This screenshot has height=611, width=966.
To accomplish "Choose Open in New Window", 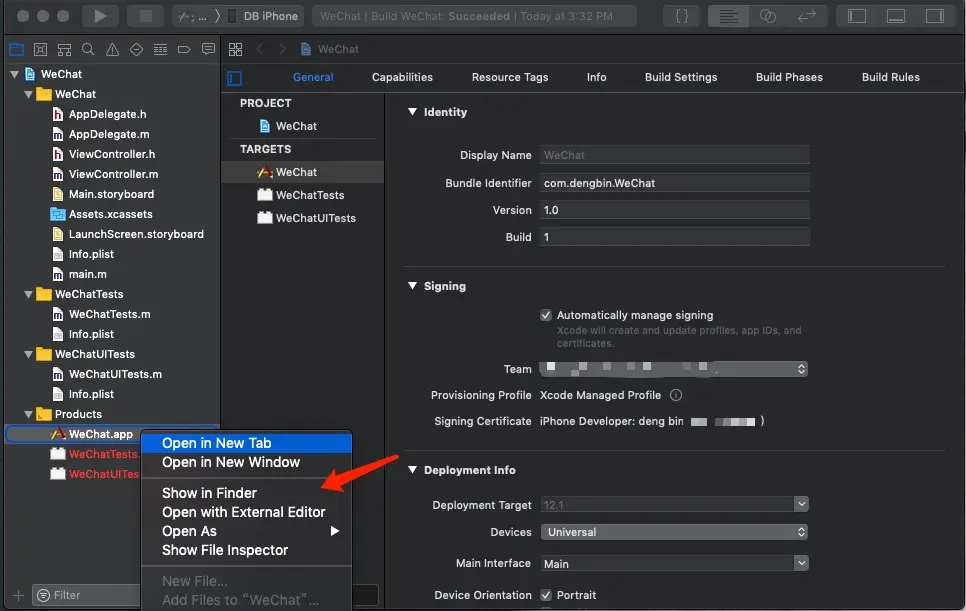I will click(246, 462).
